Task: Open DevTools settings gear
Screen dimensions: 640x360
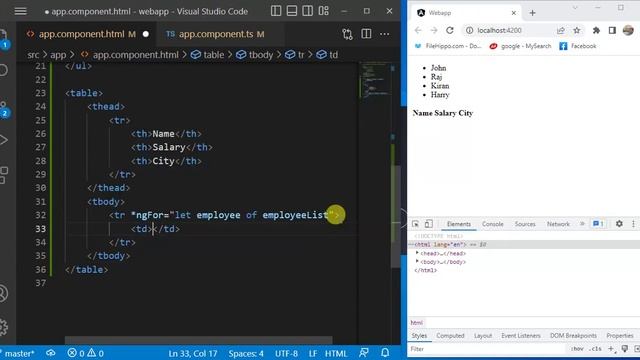Action: 619,224
